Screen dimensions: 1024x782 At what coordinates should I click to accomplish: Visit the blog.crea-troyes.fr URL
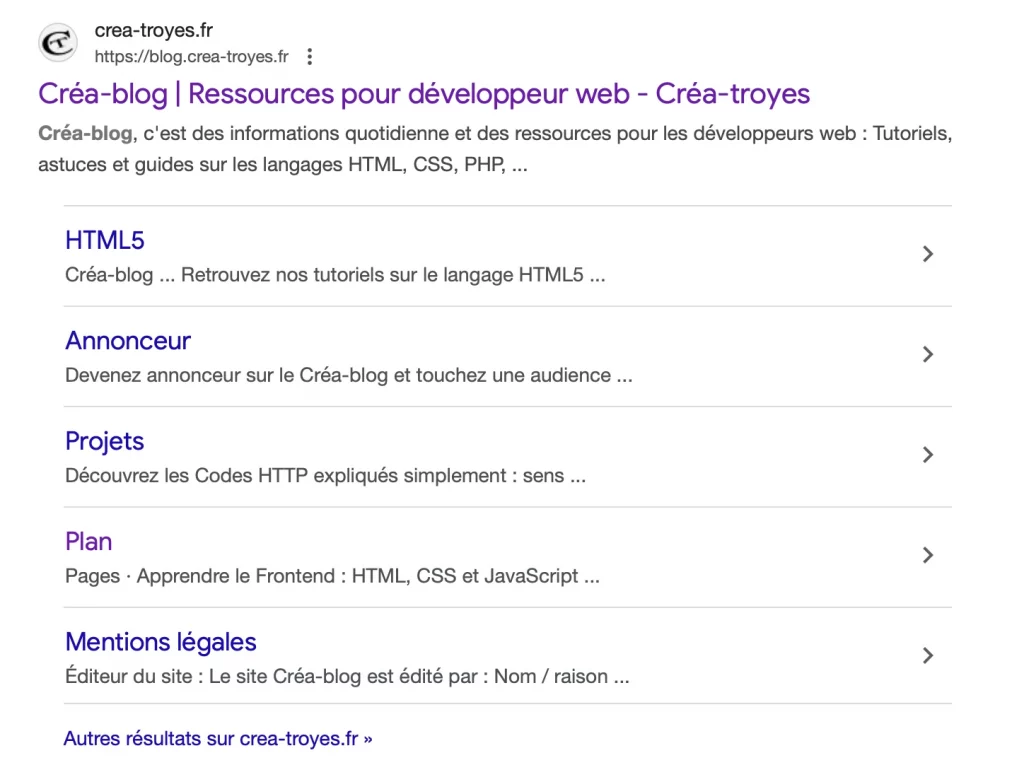[190, 57]
